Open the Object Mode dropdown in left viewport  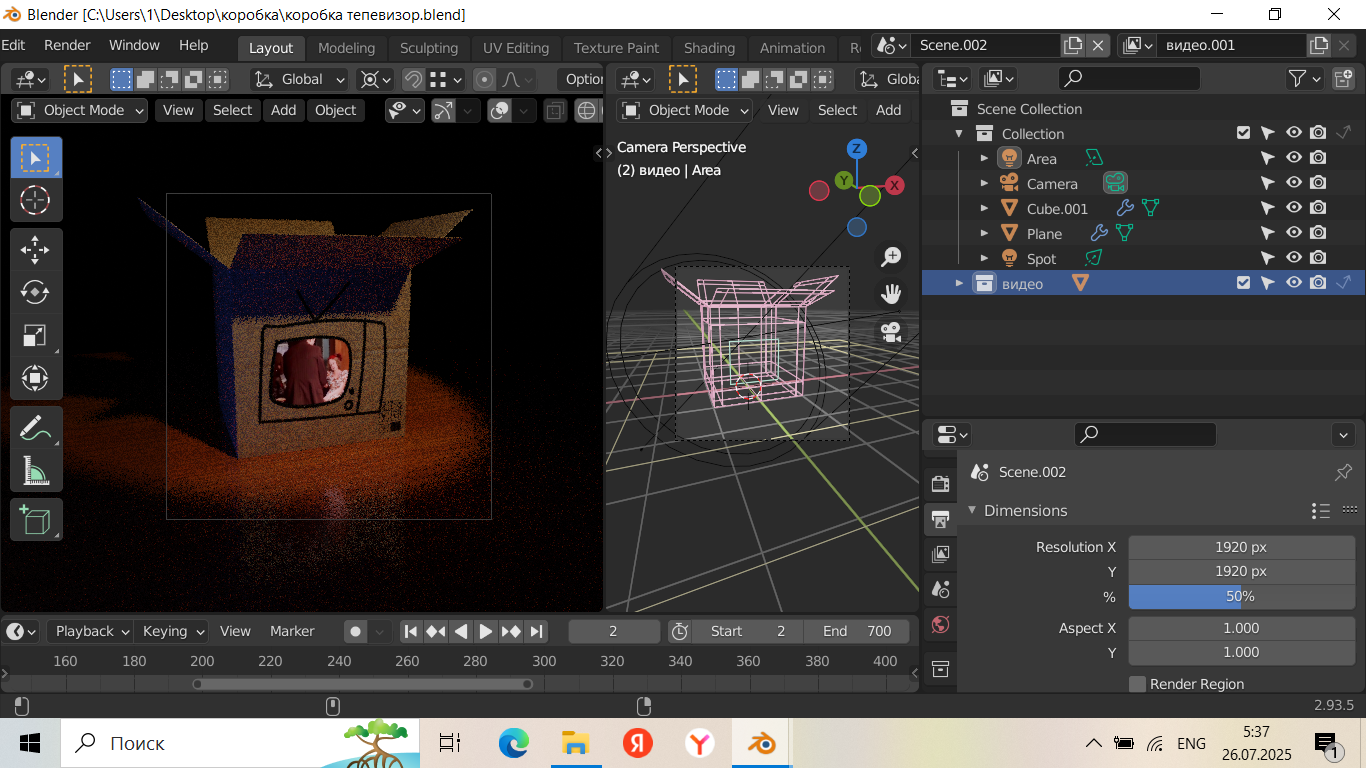coord(80,110)
